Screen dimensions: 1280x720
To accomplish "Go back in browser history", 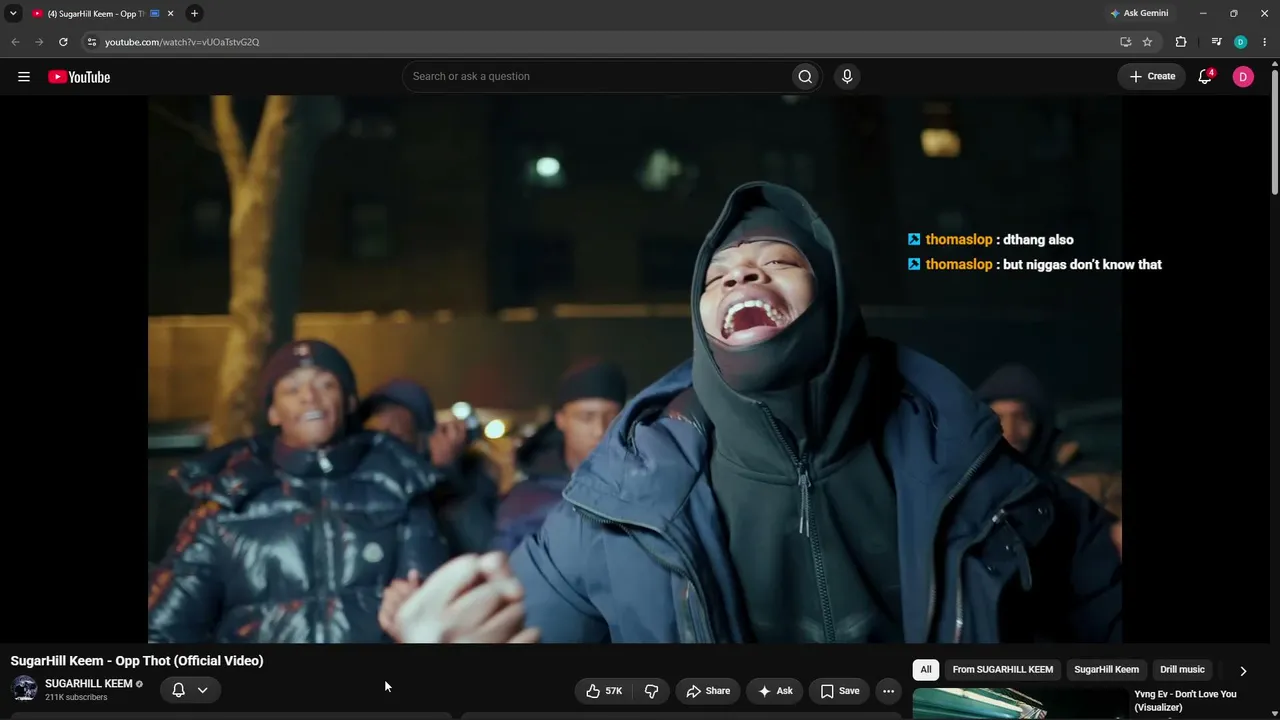I will pos(15,42).
